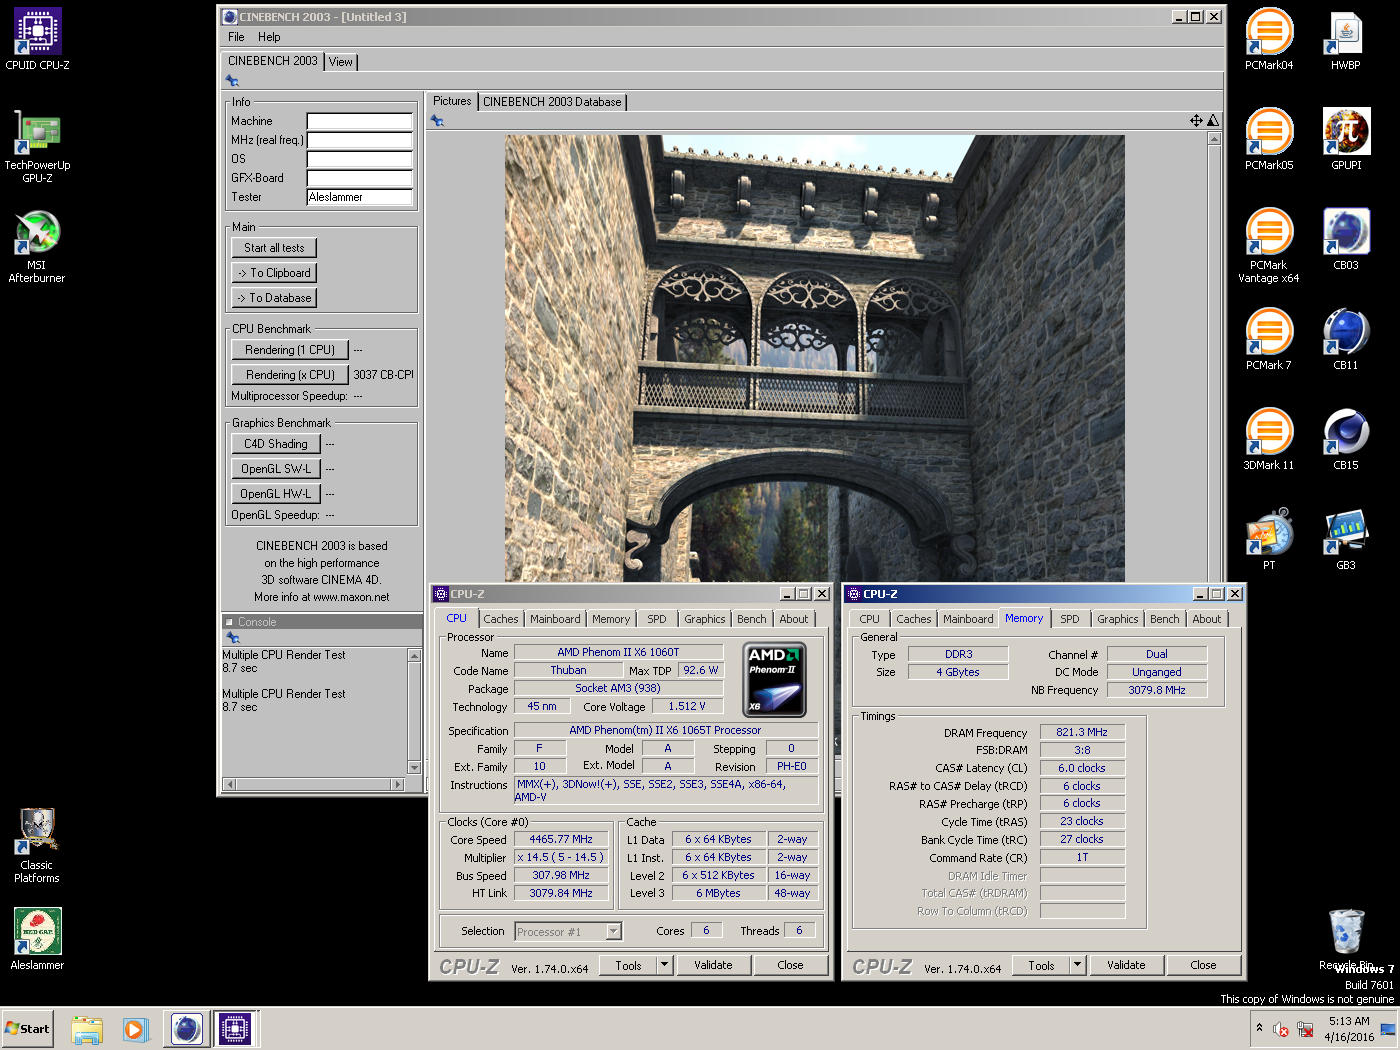Switch to CPU-Z taskbar button
The width and height of the screenshot is (1400, 1050).
tap(235, 1029)
